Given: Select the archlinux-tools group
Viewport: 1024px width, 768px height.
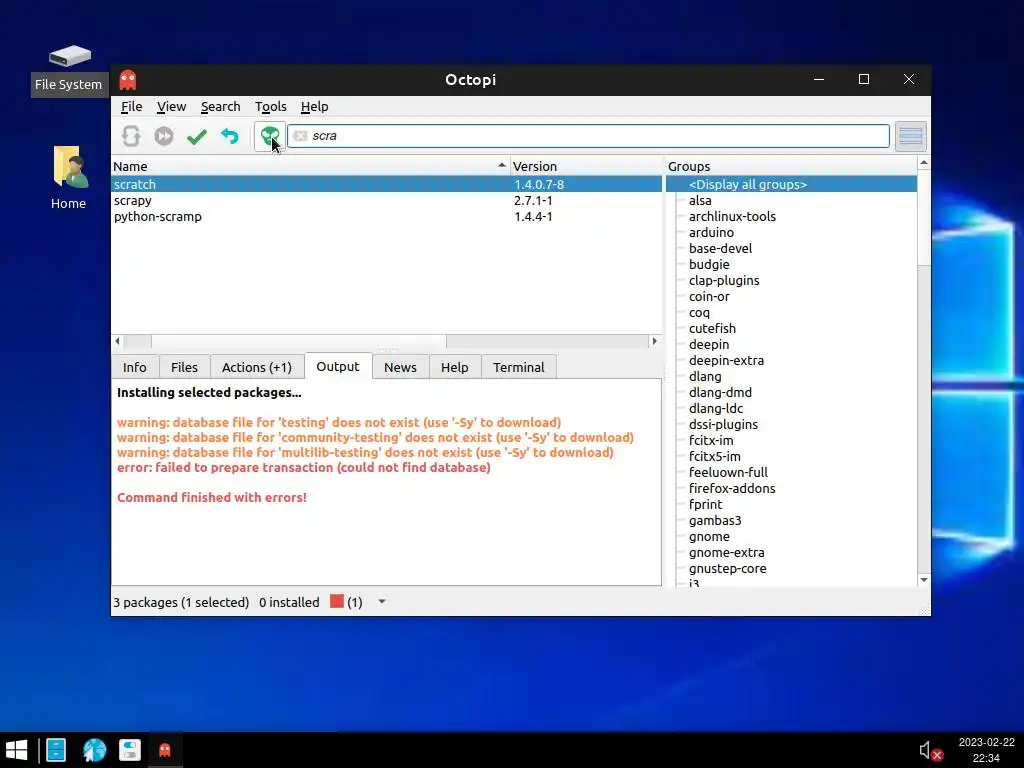Looking at the screenshot, I should [x=732, y=216].
